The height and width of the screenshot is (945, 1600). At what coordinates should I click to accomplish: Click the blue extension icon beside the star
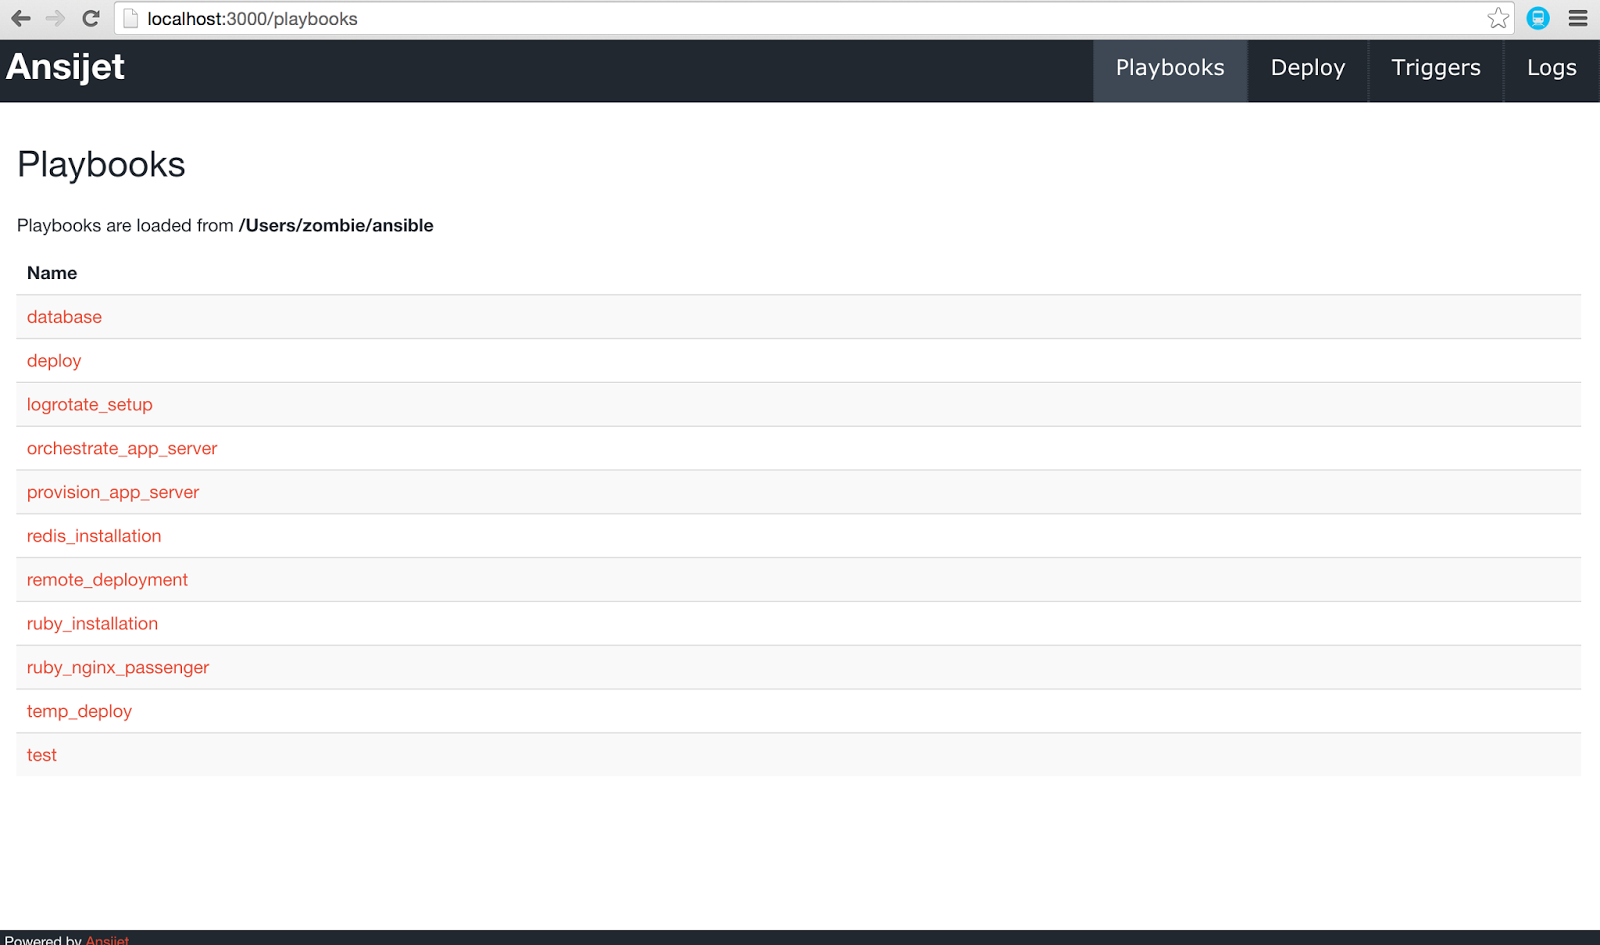(1537, 18)
